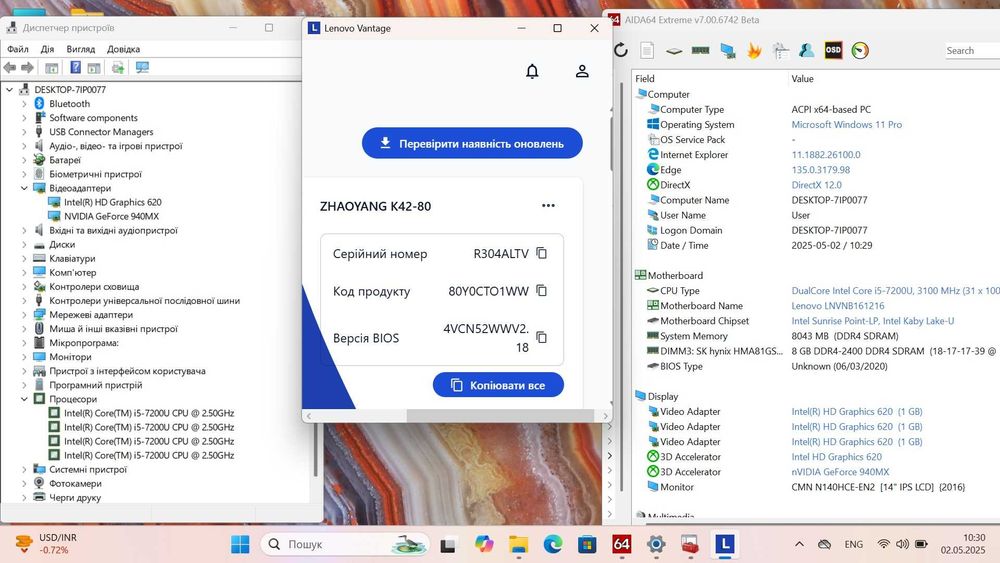The image size is (1000, 563).
Task: Click the AIDA64 refresh icon
Action: (x=621, y=50)
